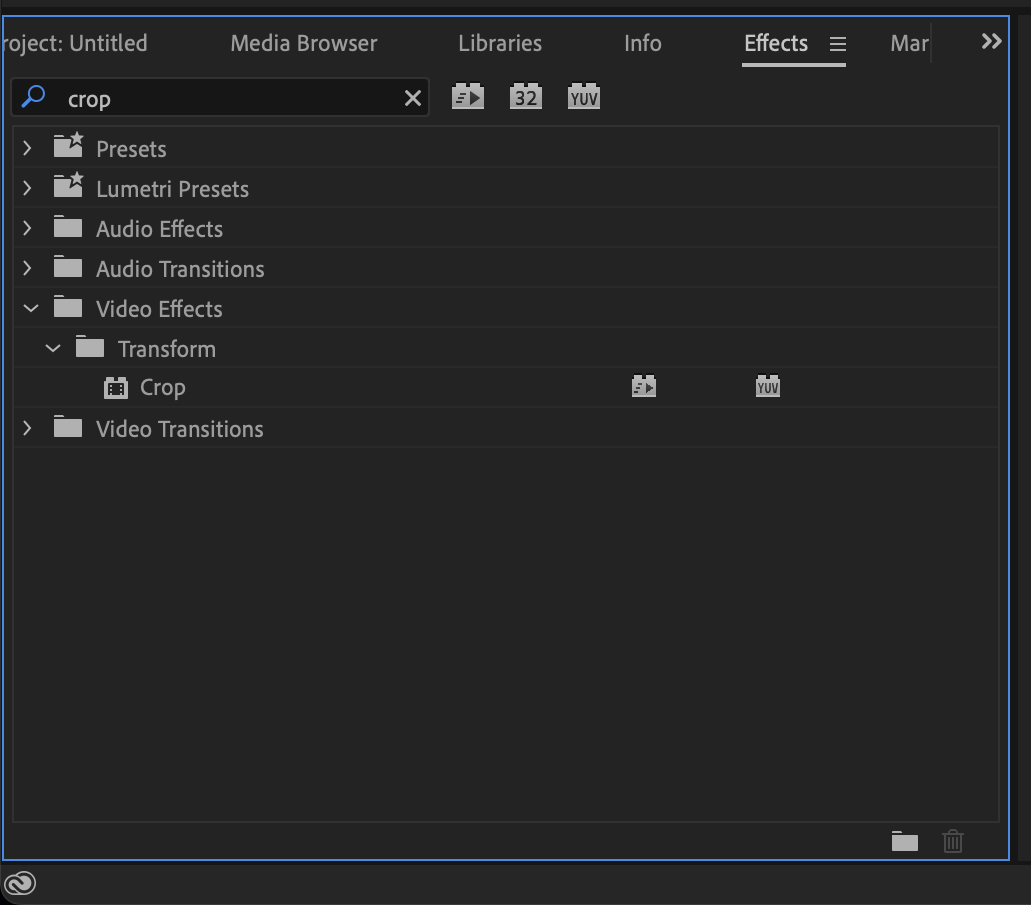Expand the Audio Effects folder
Image resolution: width=1031 pixels, height=905 pixels.
pyautogui.click(x=27, y=228)
